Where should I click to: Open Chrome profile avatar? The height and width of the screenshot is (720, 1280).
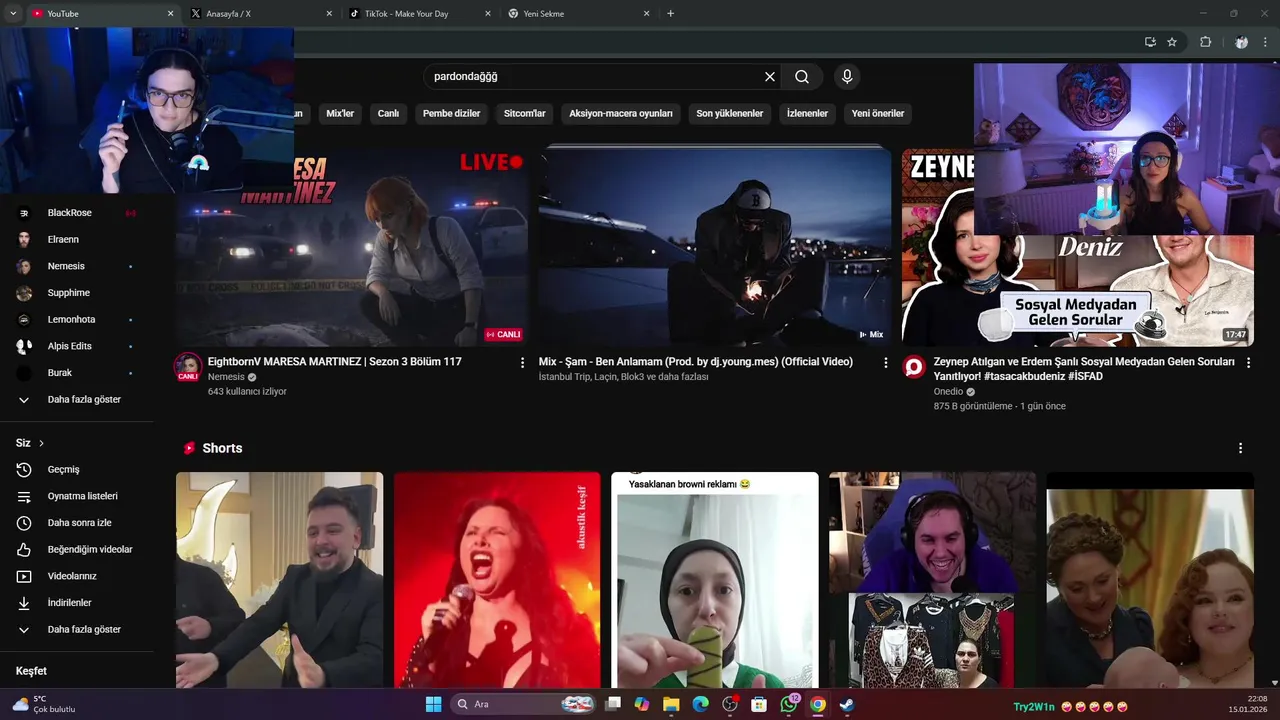point(1241,42)
